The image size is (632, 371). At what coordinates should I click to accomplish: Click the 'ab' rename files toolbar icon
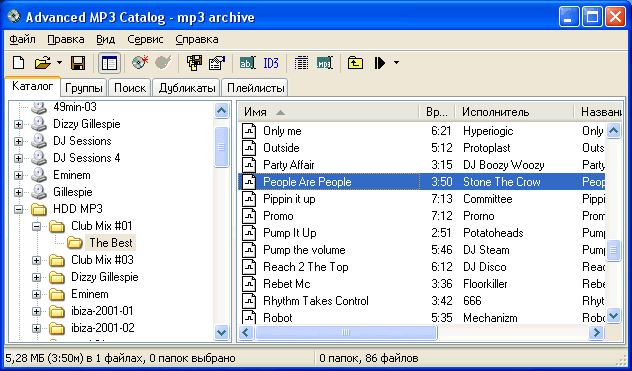[x=247, y=63]
